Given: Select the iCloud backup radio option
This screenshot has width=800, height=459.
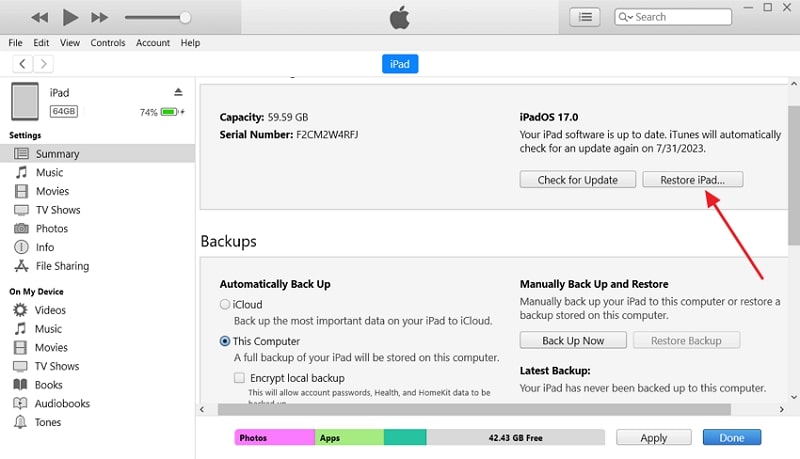Looking at the screenshot, I should pyautogui.click(x=225, y=304).
